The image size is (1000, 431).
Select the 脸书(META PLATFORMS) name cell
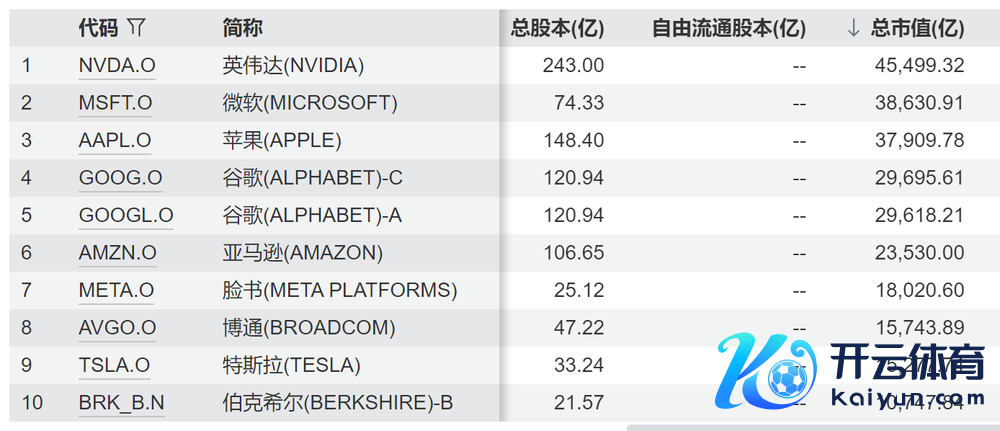coord(340,290)
